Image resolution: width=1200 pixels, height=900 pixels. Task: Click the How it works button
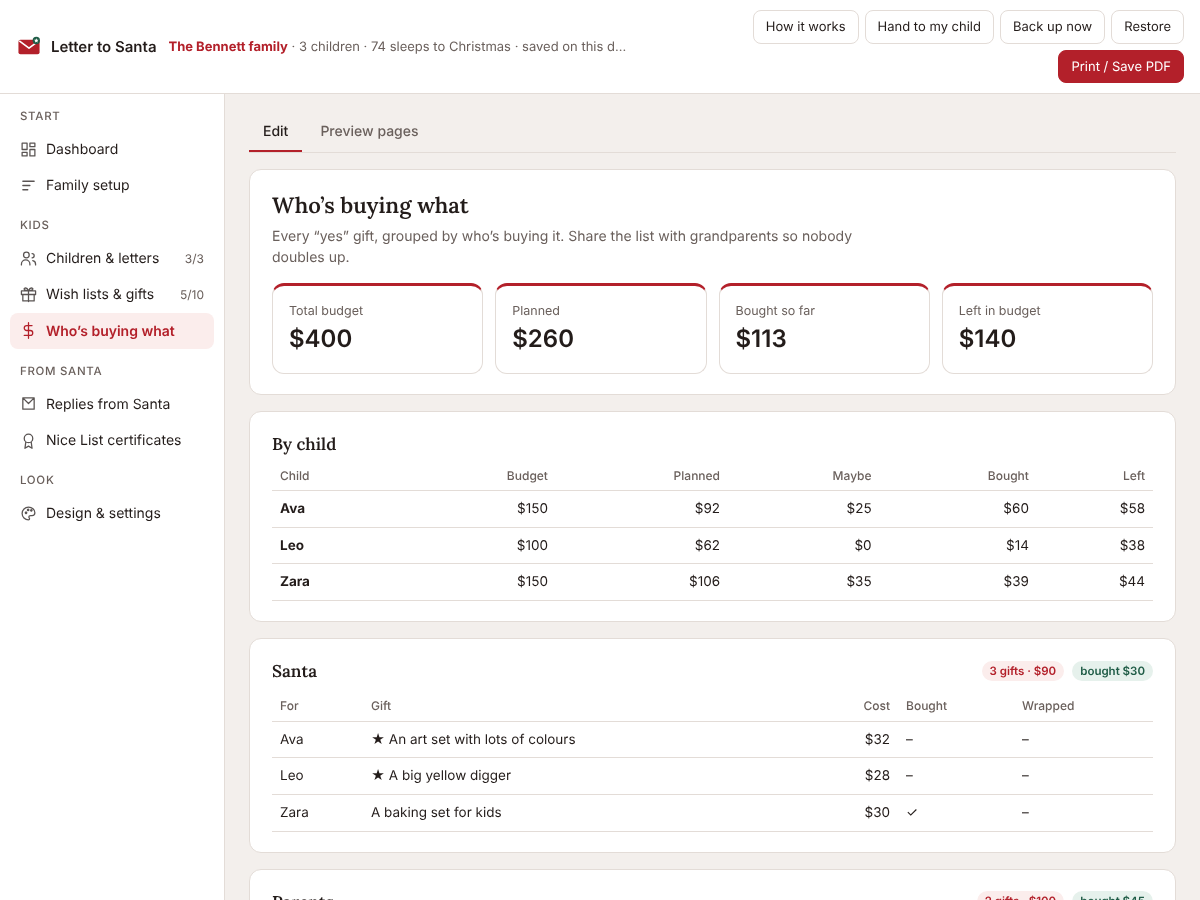[805, 27]
